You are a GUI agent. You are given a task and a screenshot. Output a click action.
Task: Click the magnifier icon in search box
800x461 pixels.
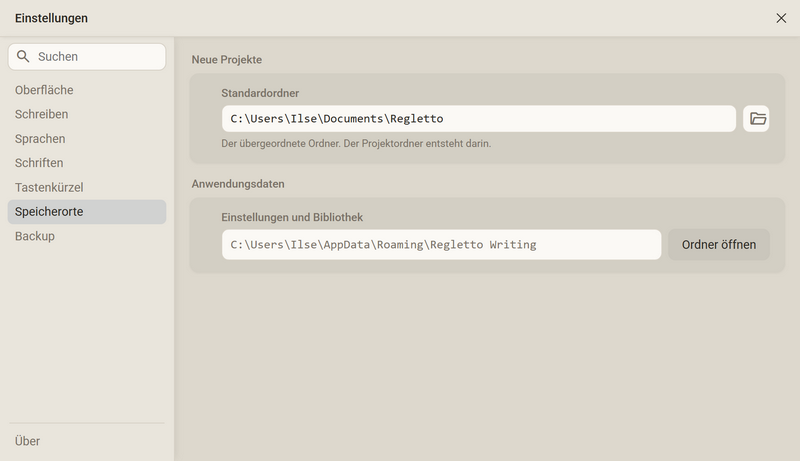tap(23, 57)
